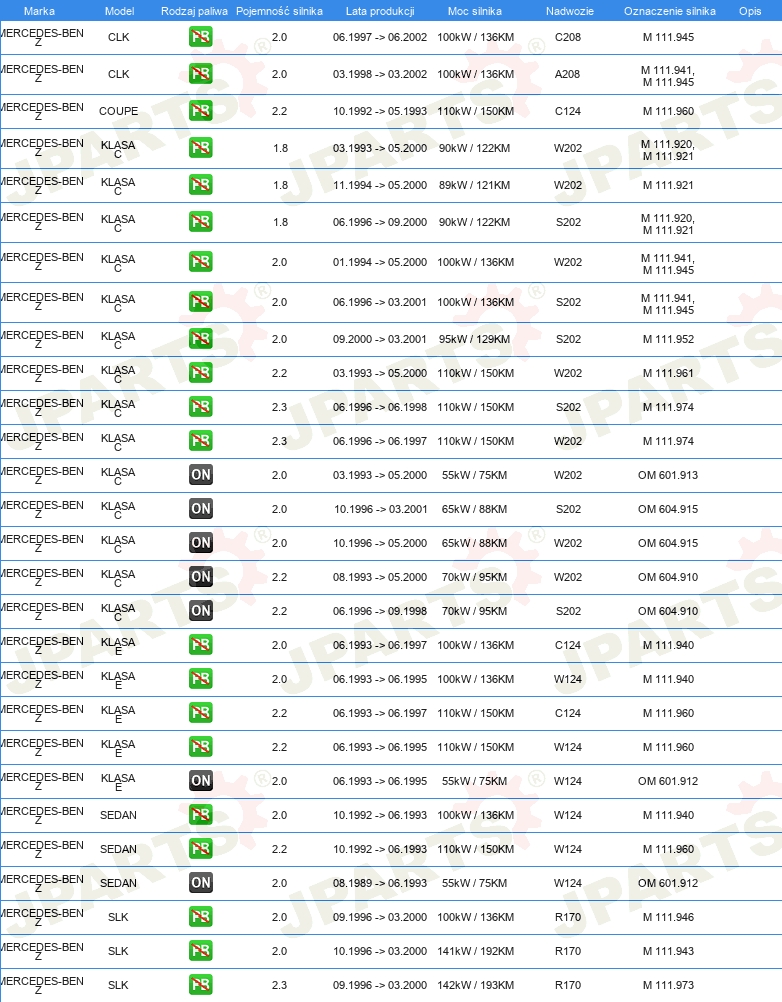Select date range 09.2000 -> 03.2001
Screen dimensions: 782x1002
[x=380, y=339]
